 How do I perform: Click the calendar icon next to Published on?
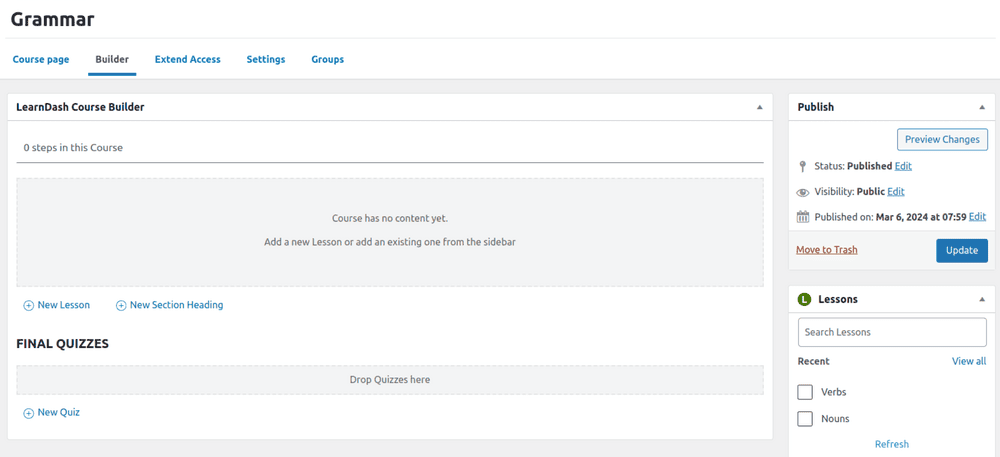(803, 217)
